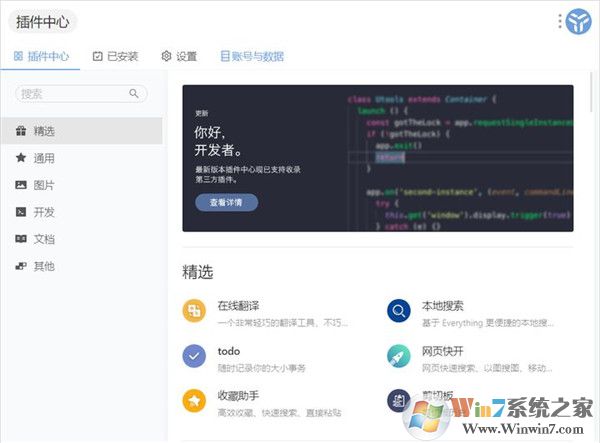
Task: Click the 精选 section heading
Action: [198, 272]
